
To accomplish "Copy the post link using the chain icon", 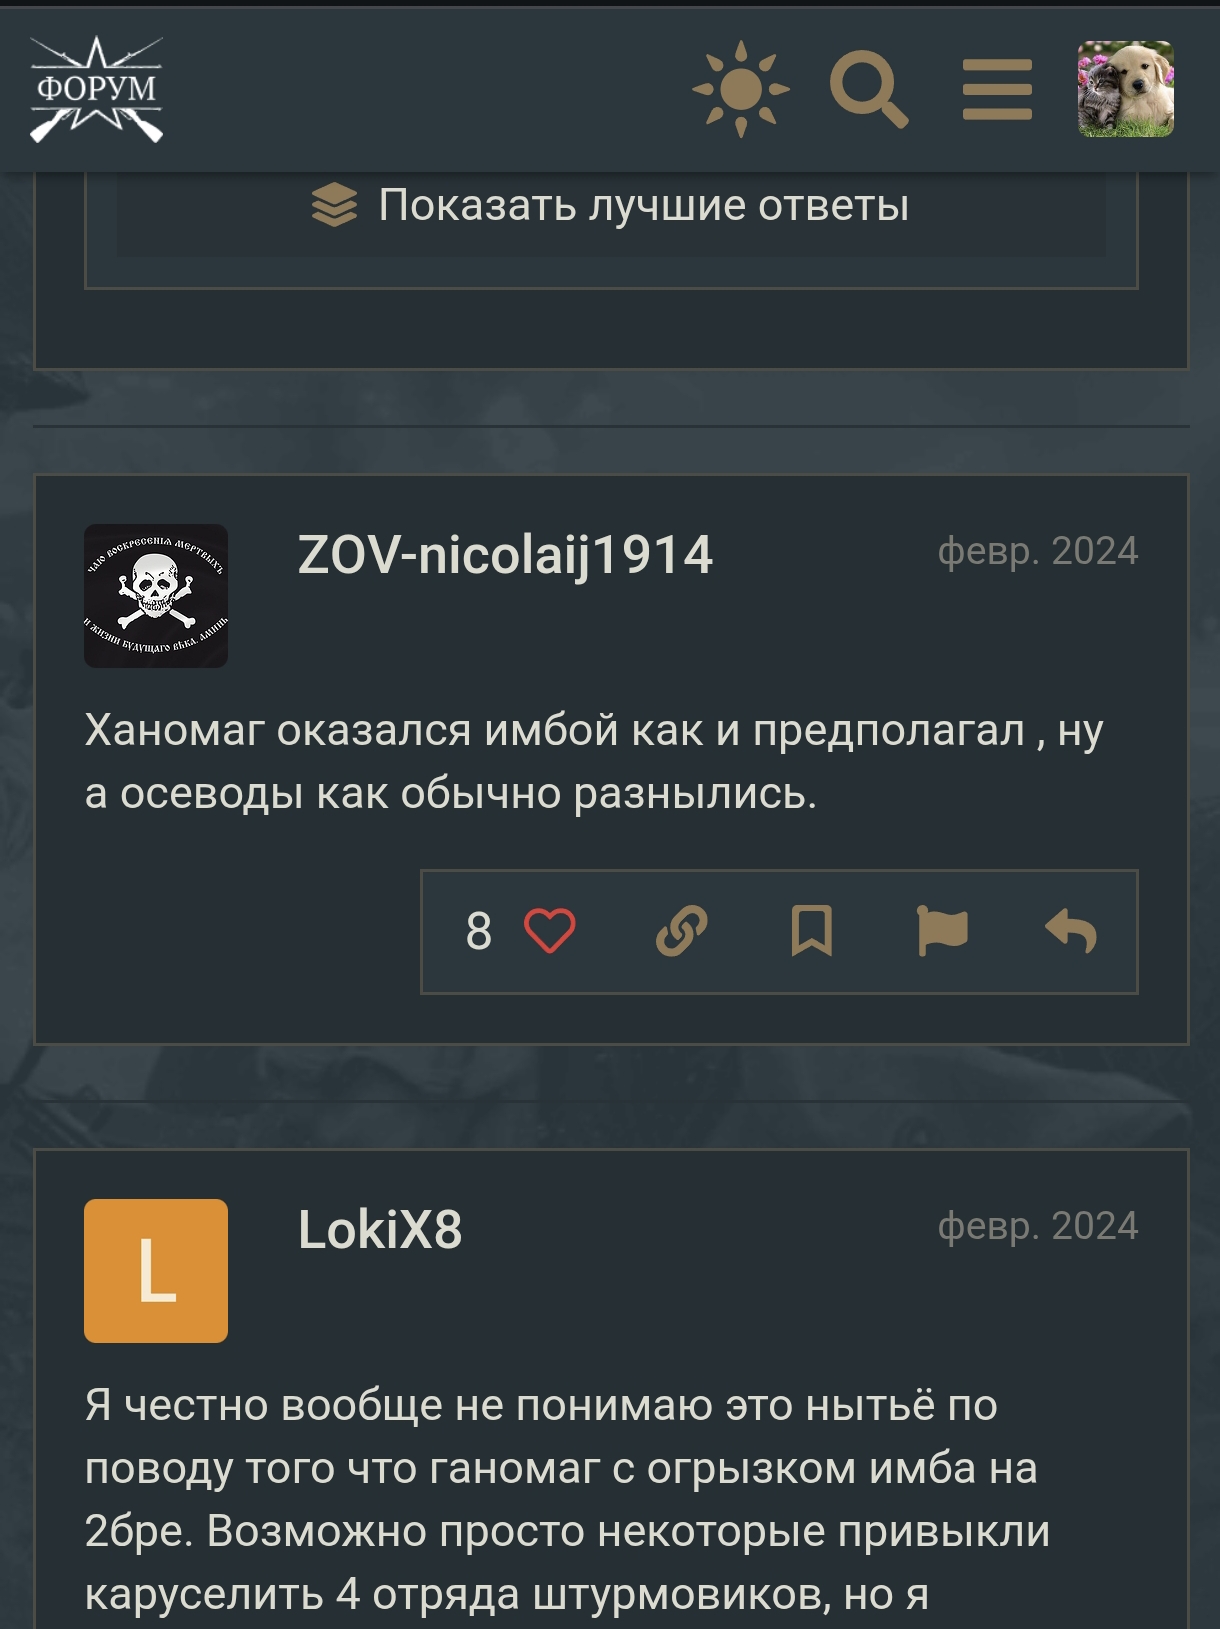I will click(682, 931).
